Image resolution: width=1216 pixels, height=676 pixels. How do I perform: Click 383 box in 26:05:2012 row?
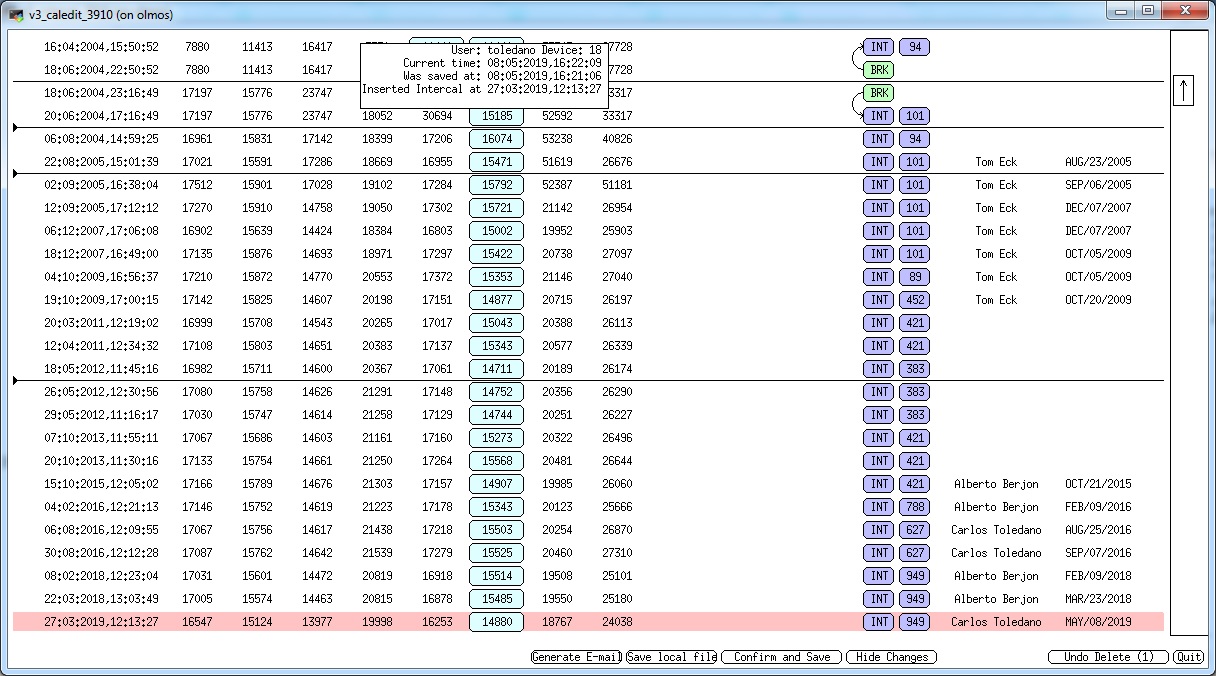(914, 392)
